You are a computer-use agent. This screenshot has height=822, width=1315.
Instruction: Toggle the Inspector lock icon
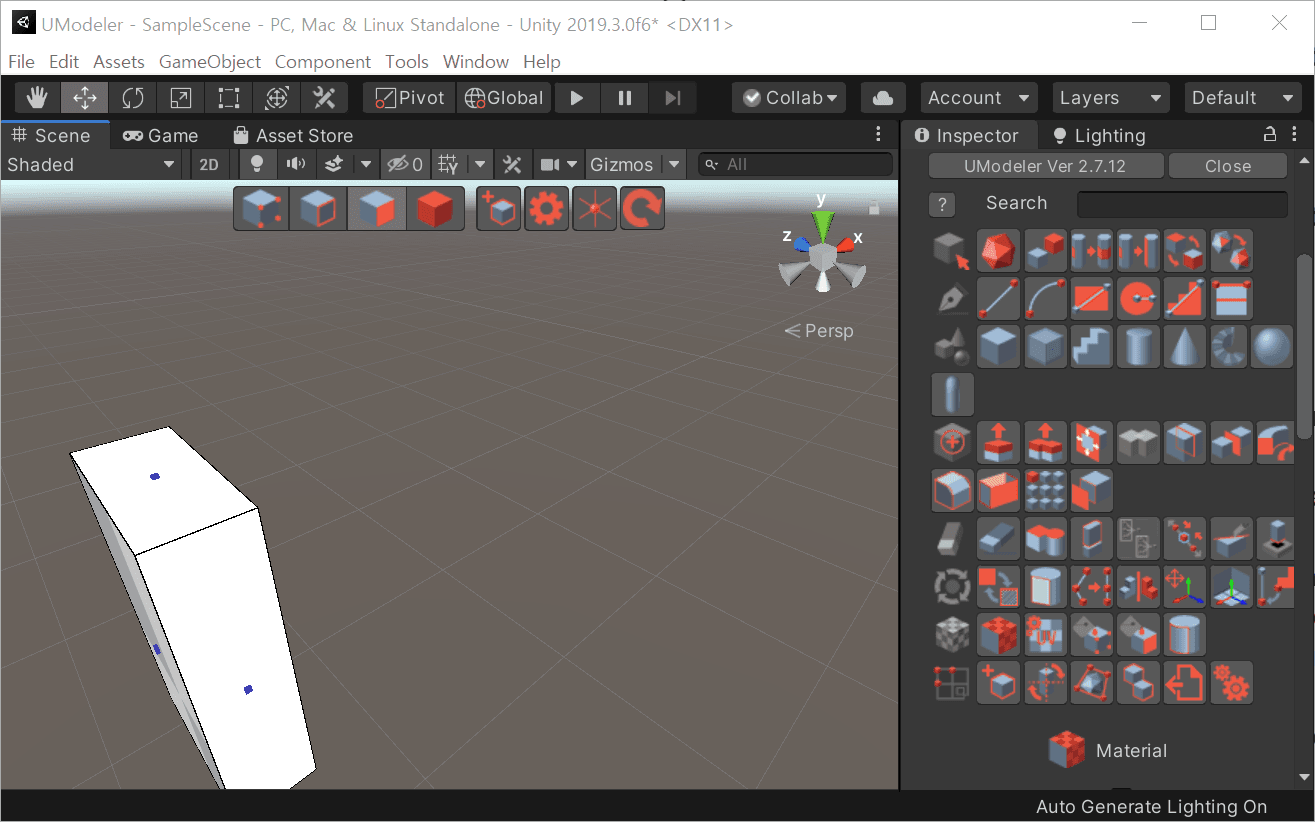[x=1269, y=135]
